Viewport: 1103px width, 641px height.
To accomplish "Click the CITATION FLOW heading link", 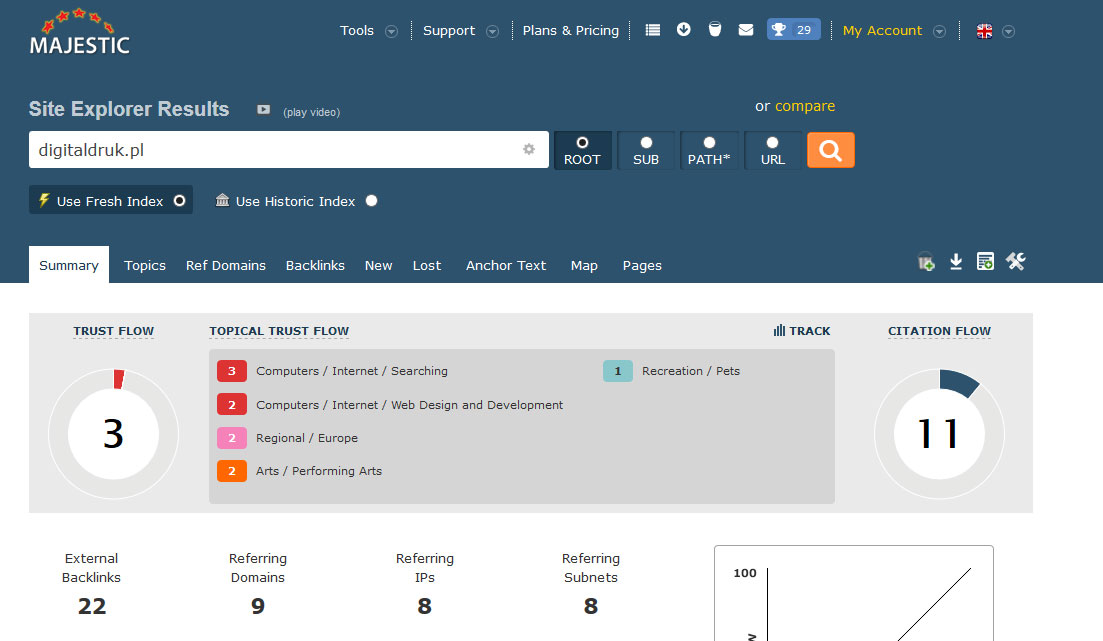I will [x=939, y=331].
